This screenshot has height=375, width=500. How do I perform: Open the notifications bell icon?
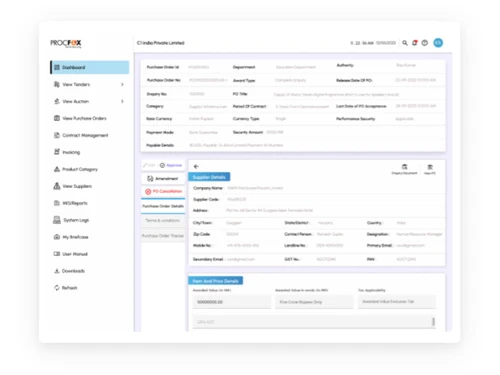415,43
